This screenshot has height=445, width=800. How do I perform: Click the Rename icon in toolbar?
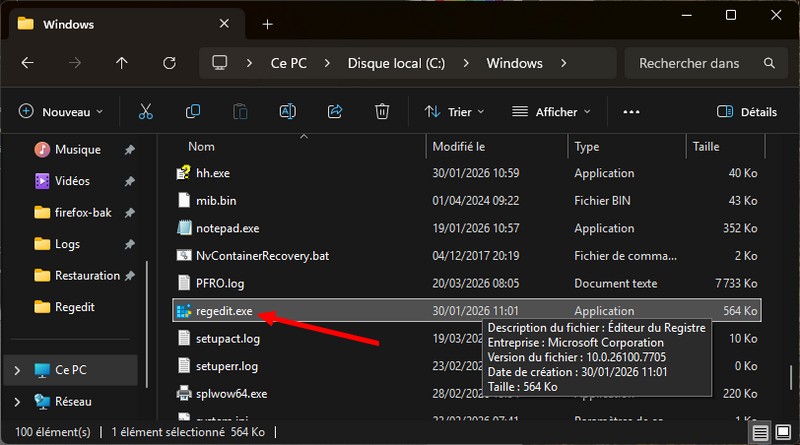[x=288, y=112]
